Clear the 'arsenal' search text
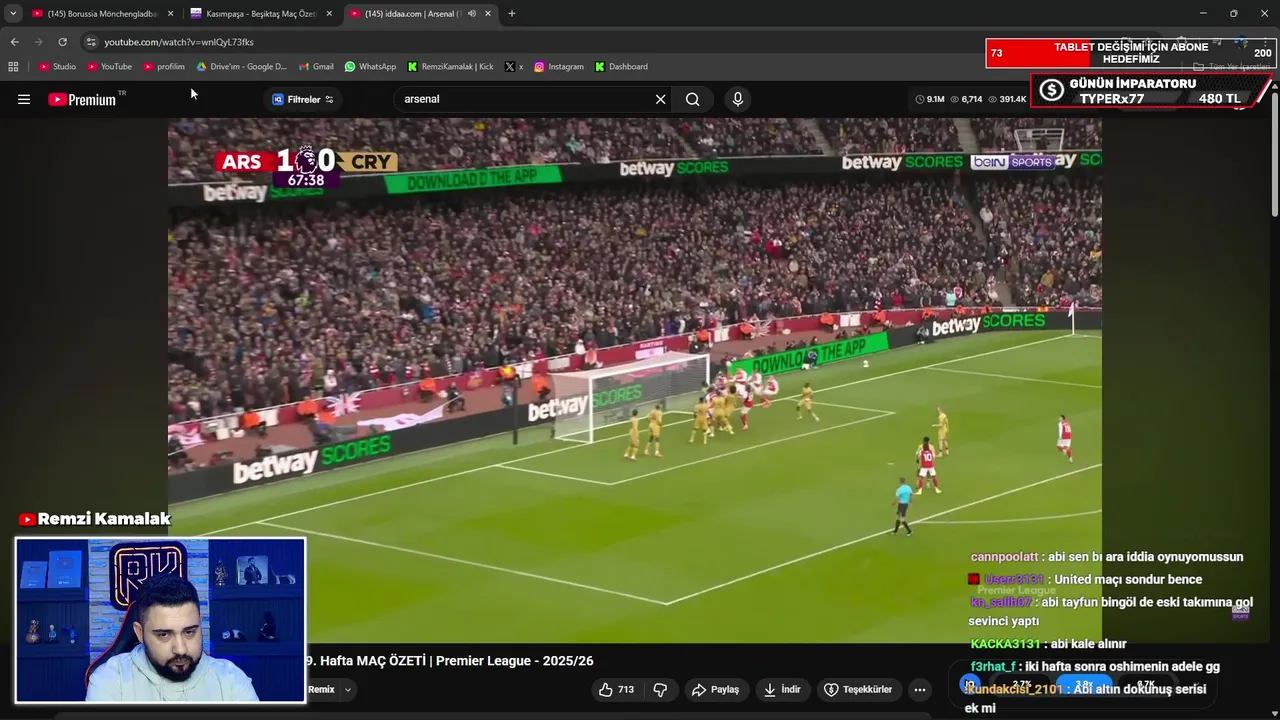The width and height of the screenshot is (1280, 720). point(660,99)
